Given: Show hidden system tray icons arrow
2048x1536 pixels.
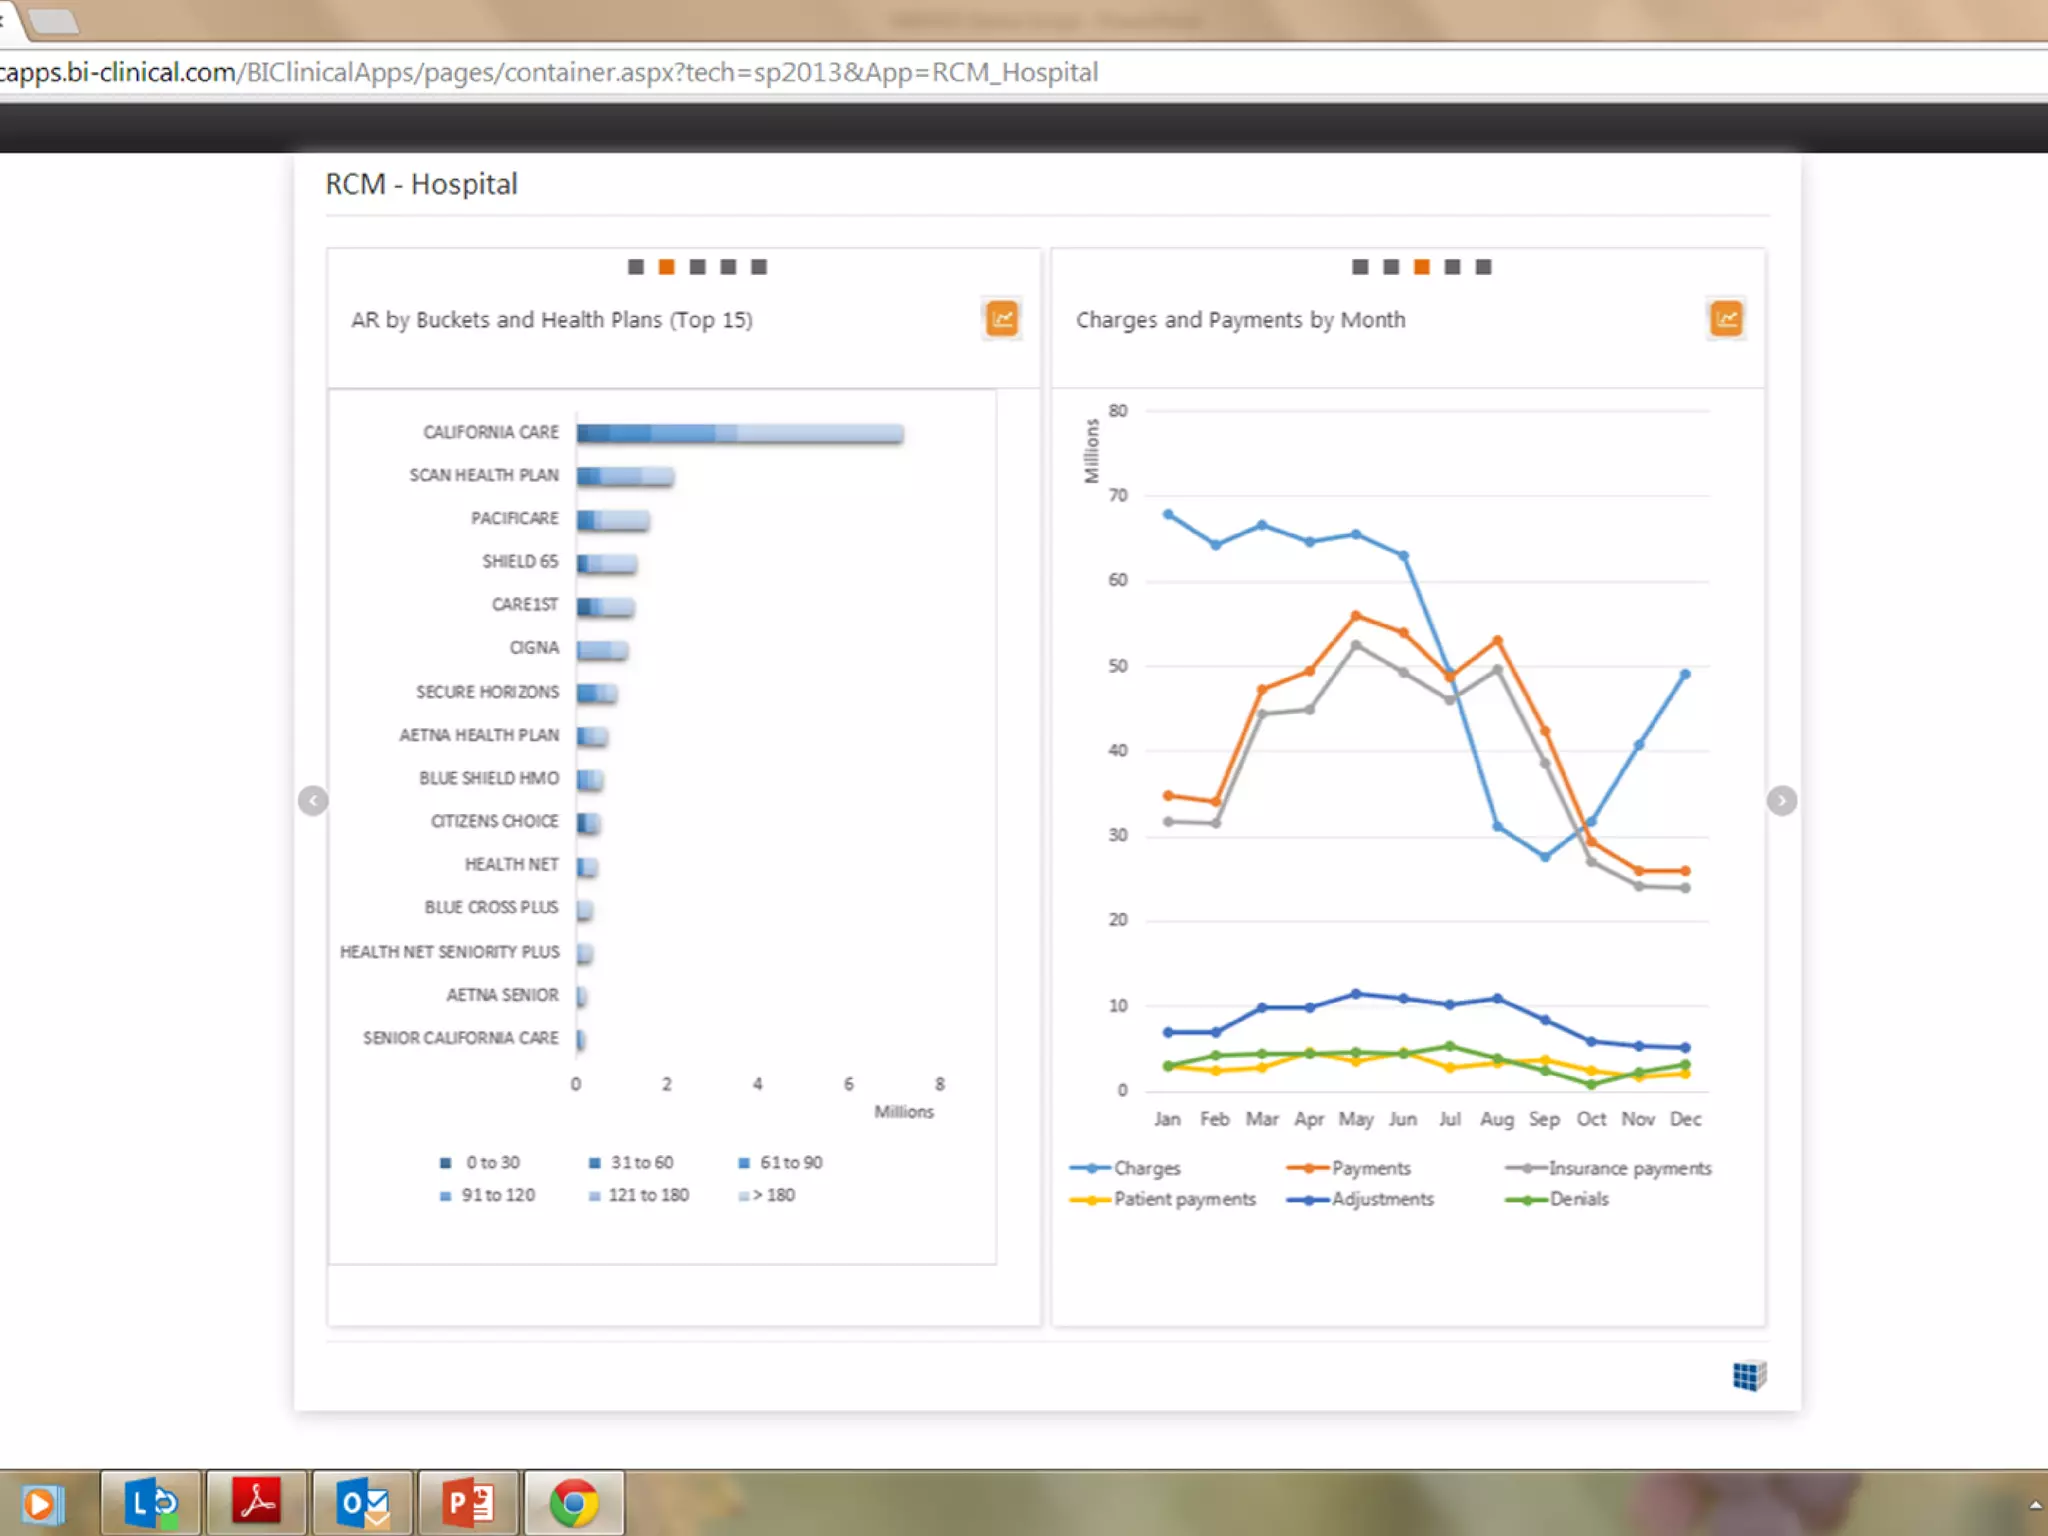Looking at the screenshot, I should point(2035,1505).
